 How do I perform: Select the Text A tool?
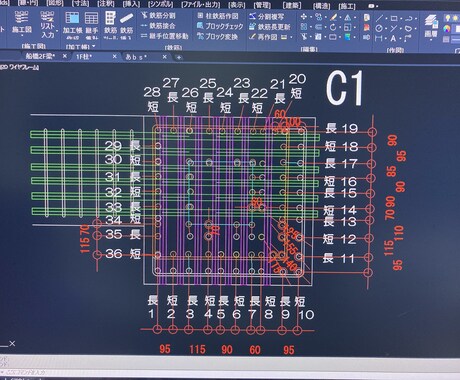point(393,38)
